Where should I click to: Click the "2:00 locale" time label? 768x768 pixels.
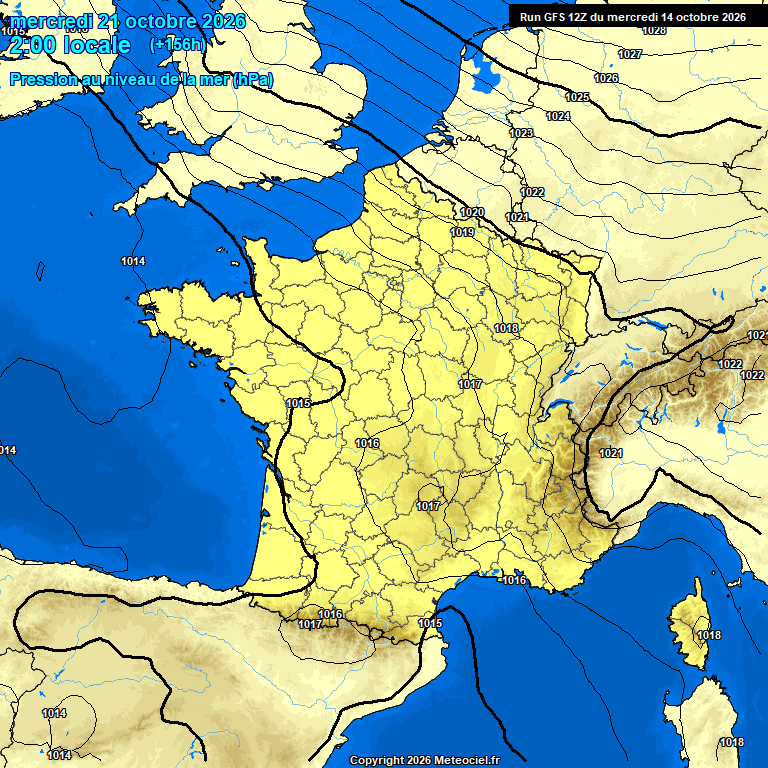coord(70,45)
